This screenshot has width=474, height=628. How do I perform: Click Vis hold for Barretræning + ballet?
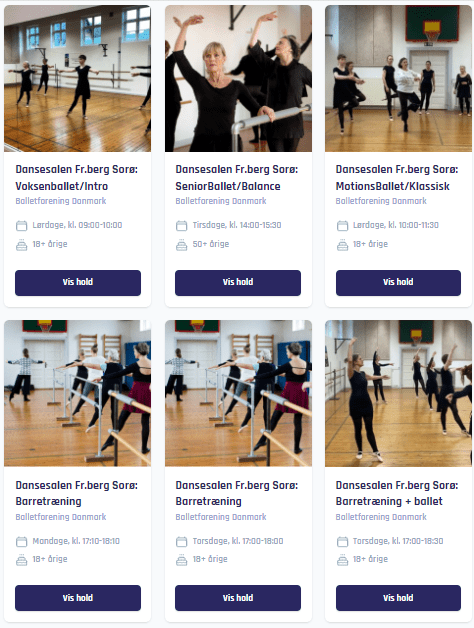(398, 598)
